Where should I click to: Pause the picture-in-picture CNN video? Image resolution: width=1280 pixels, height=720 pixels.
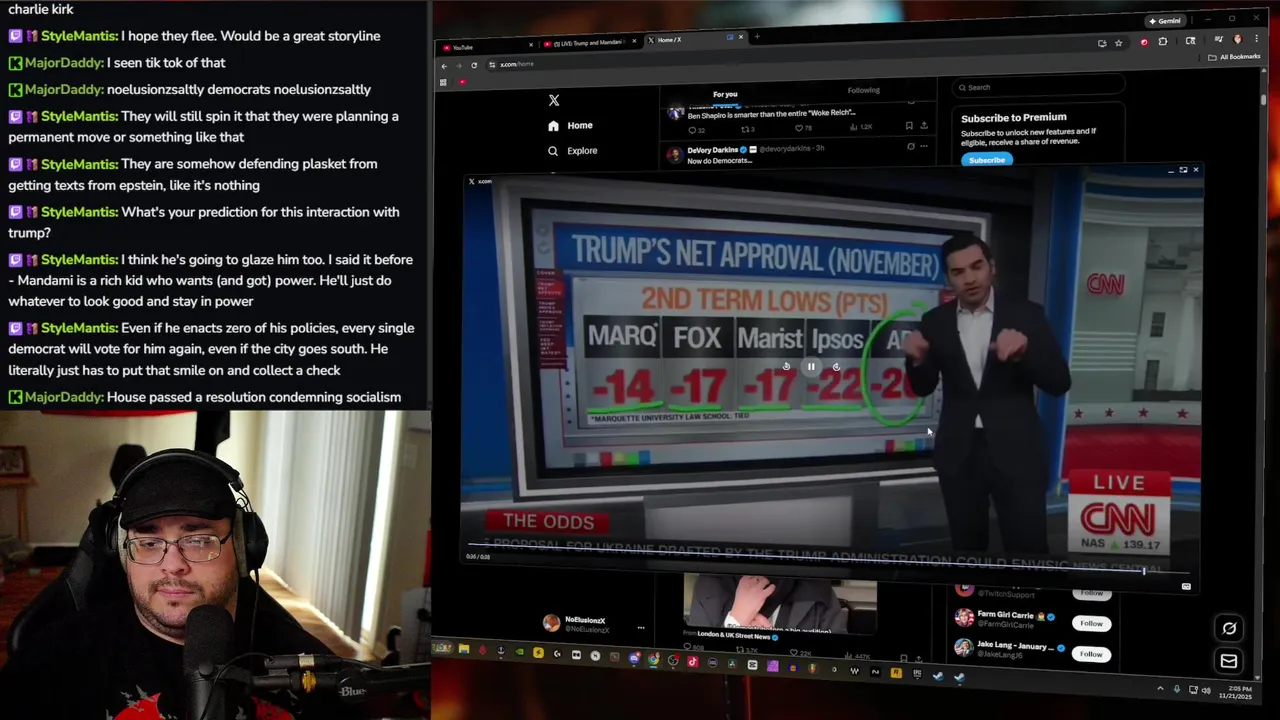(811, 367)
